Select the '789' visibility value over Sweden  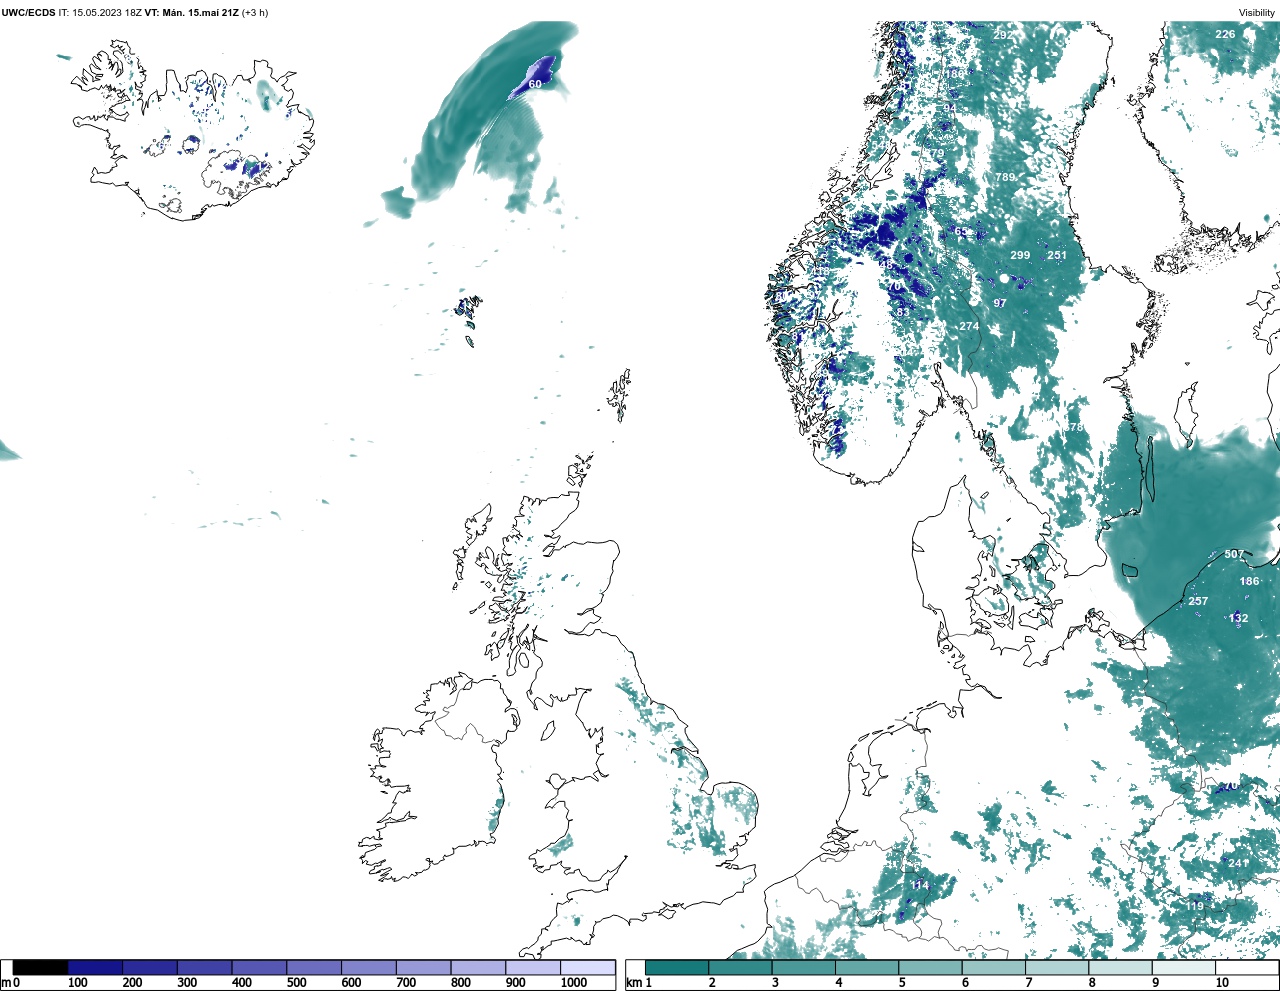tap(1005, 177)
